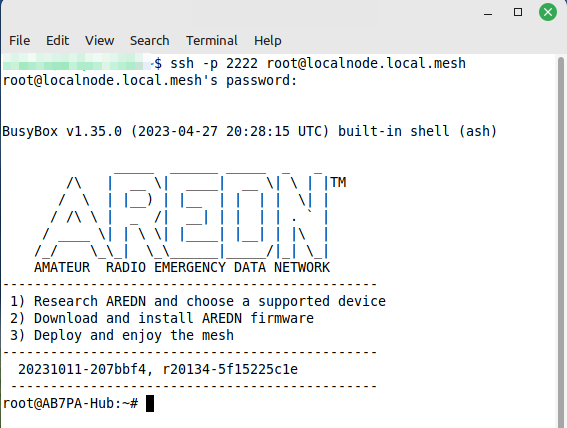
Task: Click the root@AB7PA-Hub prompt
Action: (x=70, y=403)
